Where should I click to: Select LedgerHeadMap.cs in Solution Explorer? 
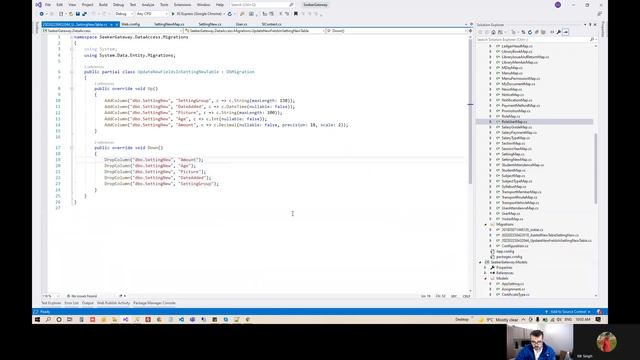click(x=517, y=46)
